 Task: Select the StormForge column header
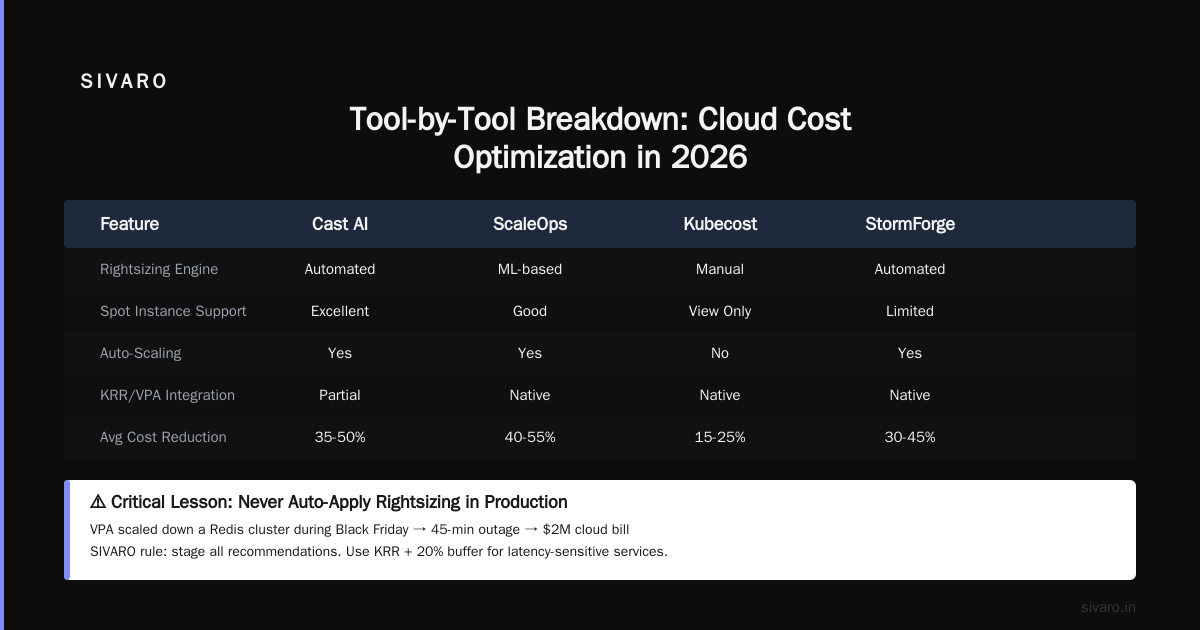(x=910, y=224)
